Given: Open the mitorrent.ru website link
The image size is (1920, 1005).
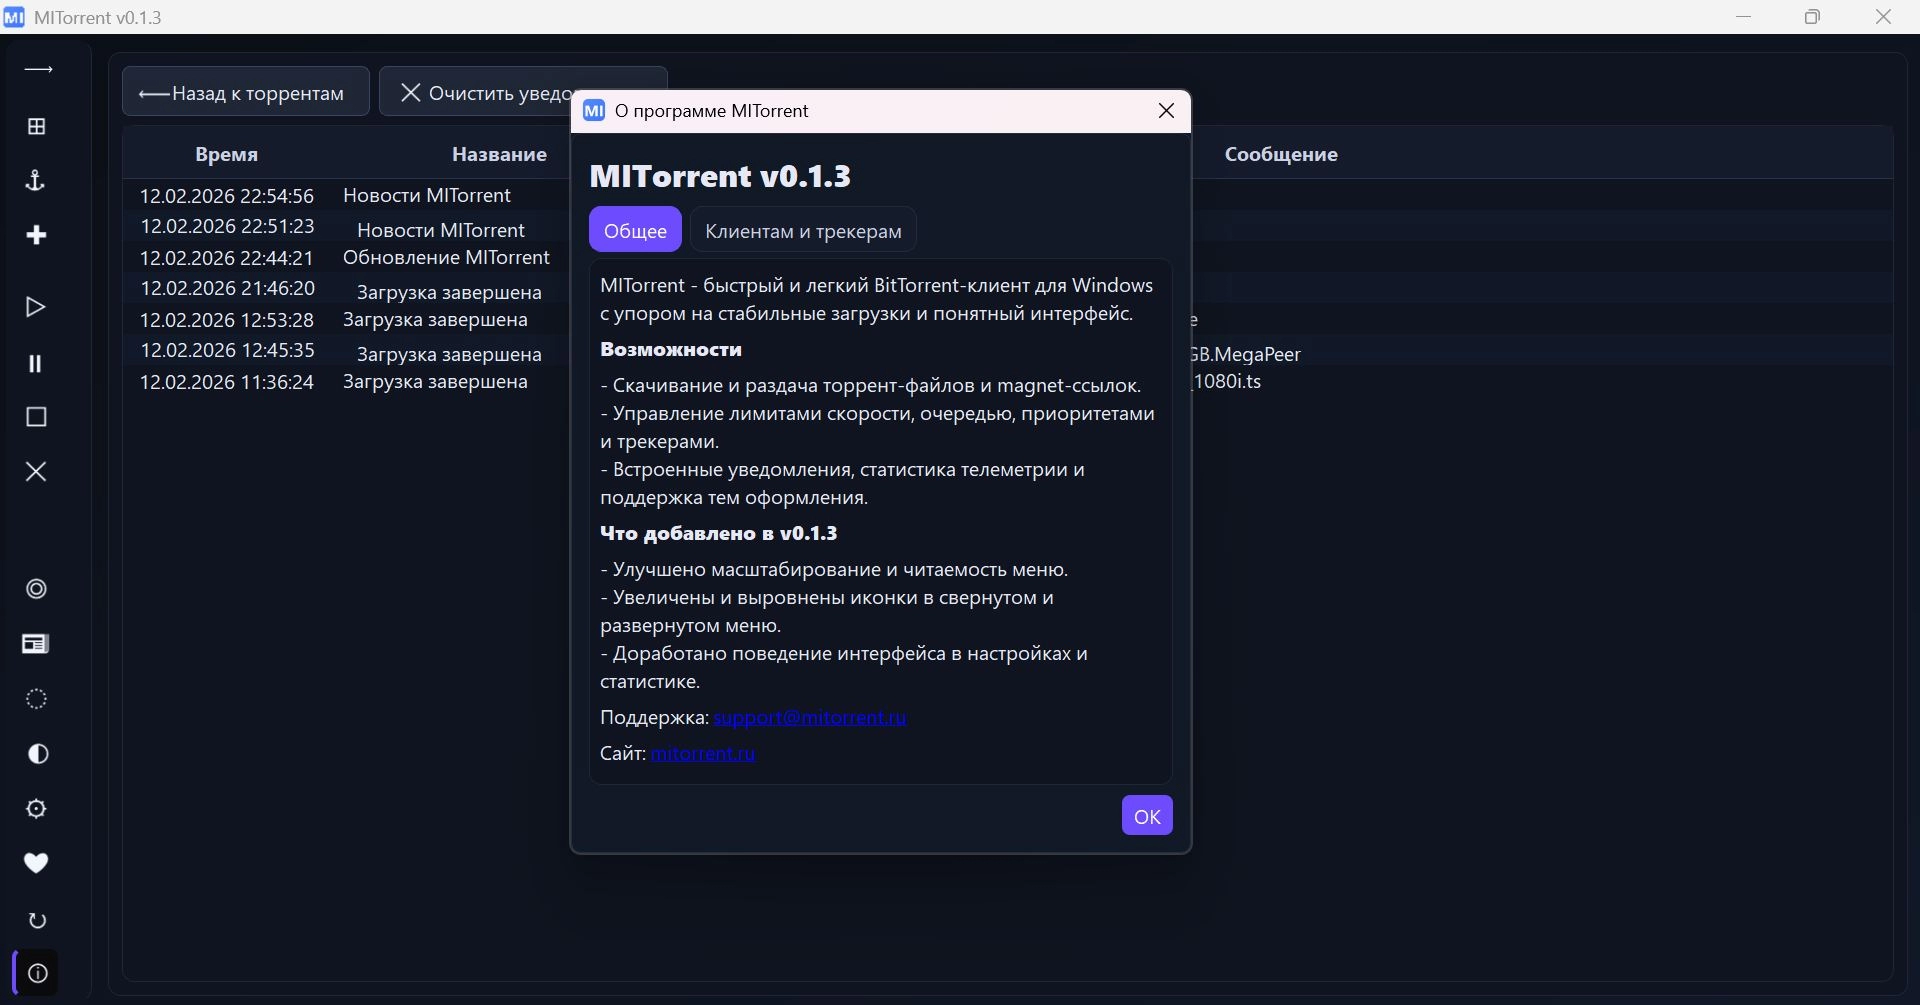Looking at the screenshot, I should 703,753.
